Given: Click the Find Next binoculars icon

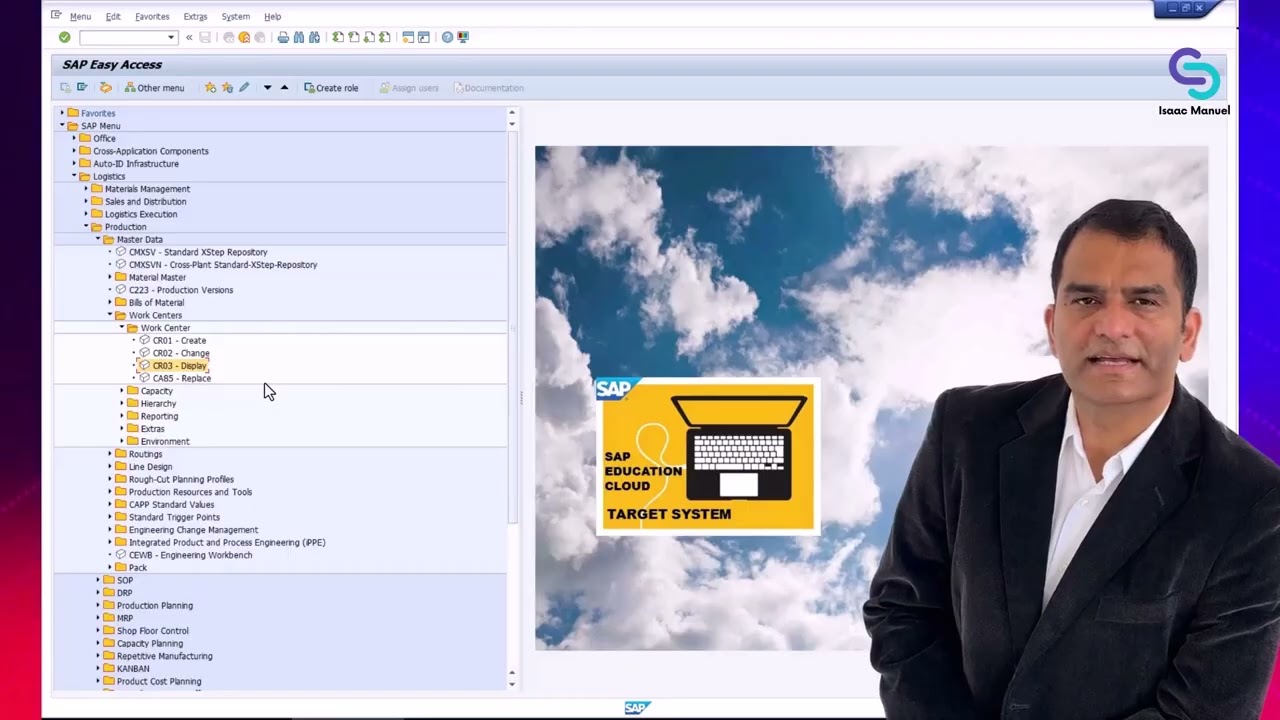Looking at the screenshot, I should click(x=314, y=37).
